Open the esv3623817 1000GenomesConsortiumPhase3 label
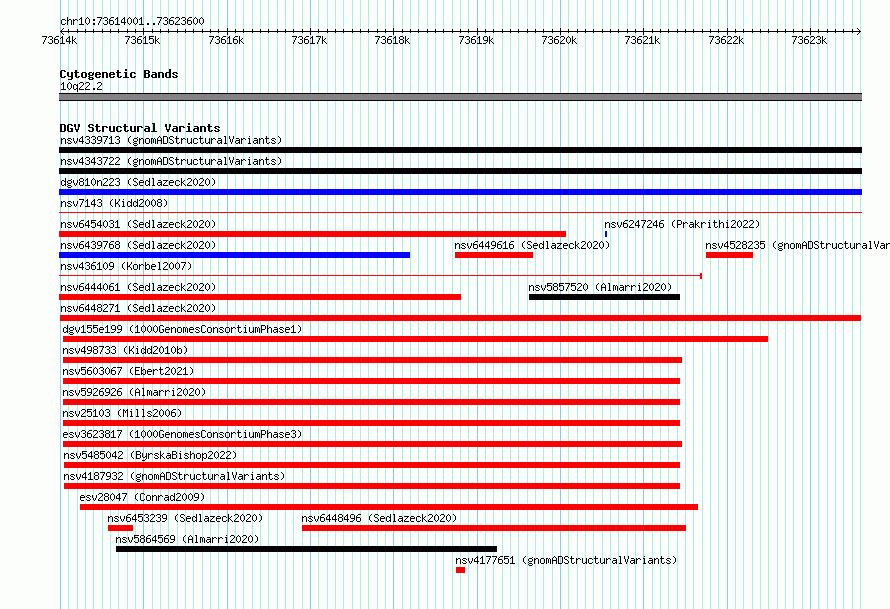Image resolution: width=890 pixels, height=609 pixels. [x=182, y=434]
